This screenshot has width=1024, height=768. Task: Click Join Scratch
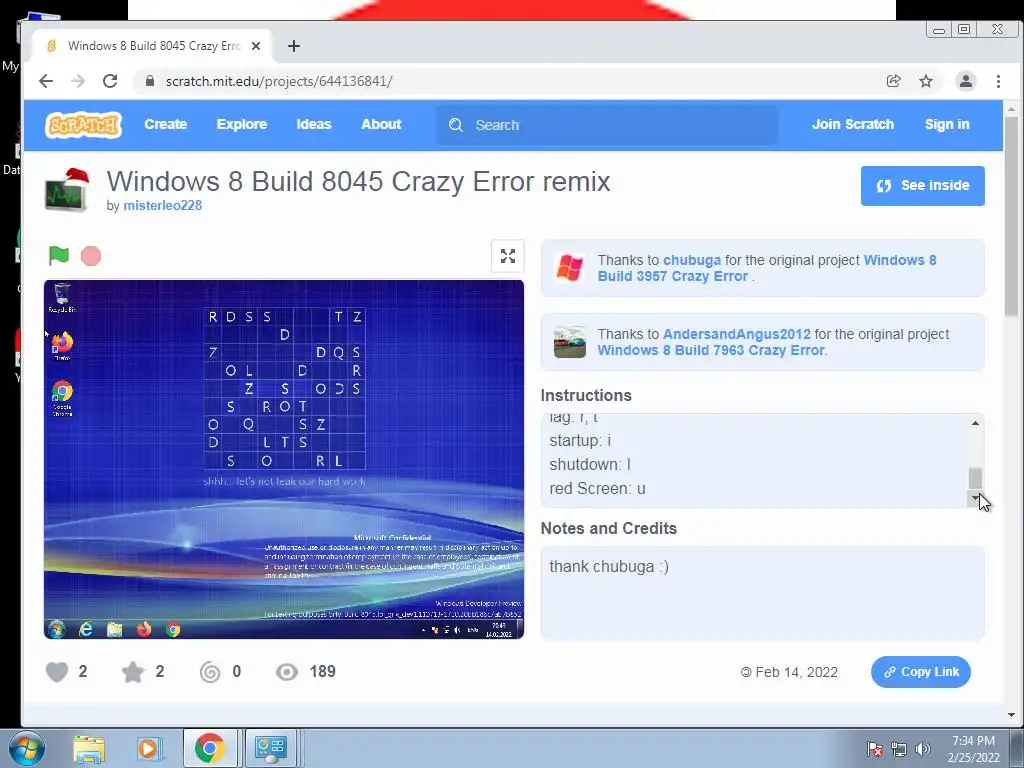pyautogui.click(x=853, y=124)
